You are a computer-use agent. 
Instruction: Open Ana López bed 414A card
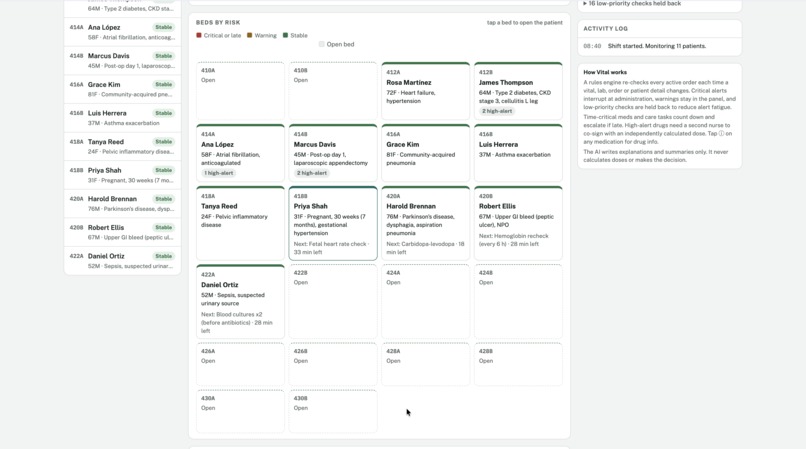coord(240,153)
